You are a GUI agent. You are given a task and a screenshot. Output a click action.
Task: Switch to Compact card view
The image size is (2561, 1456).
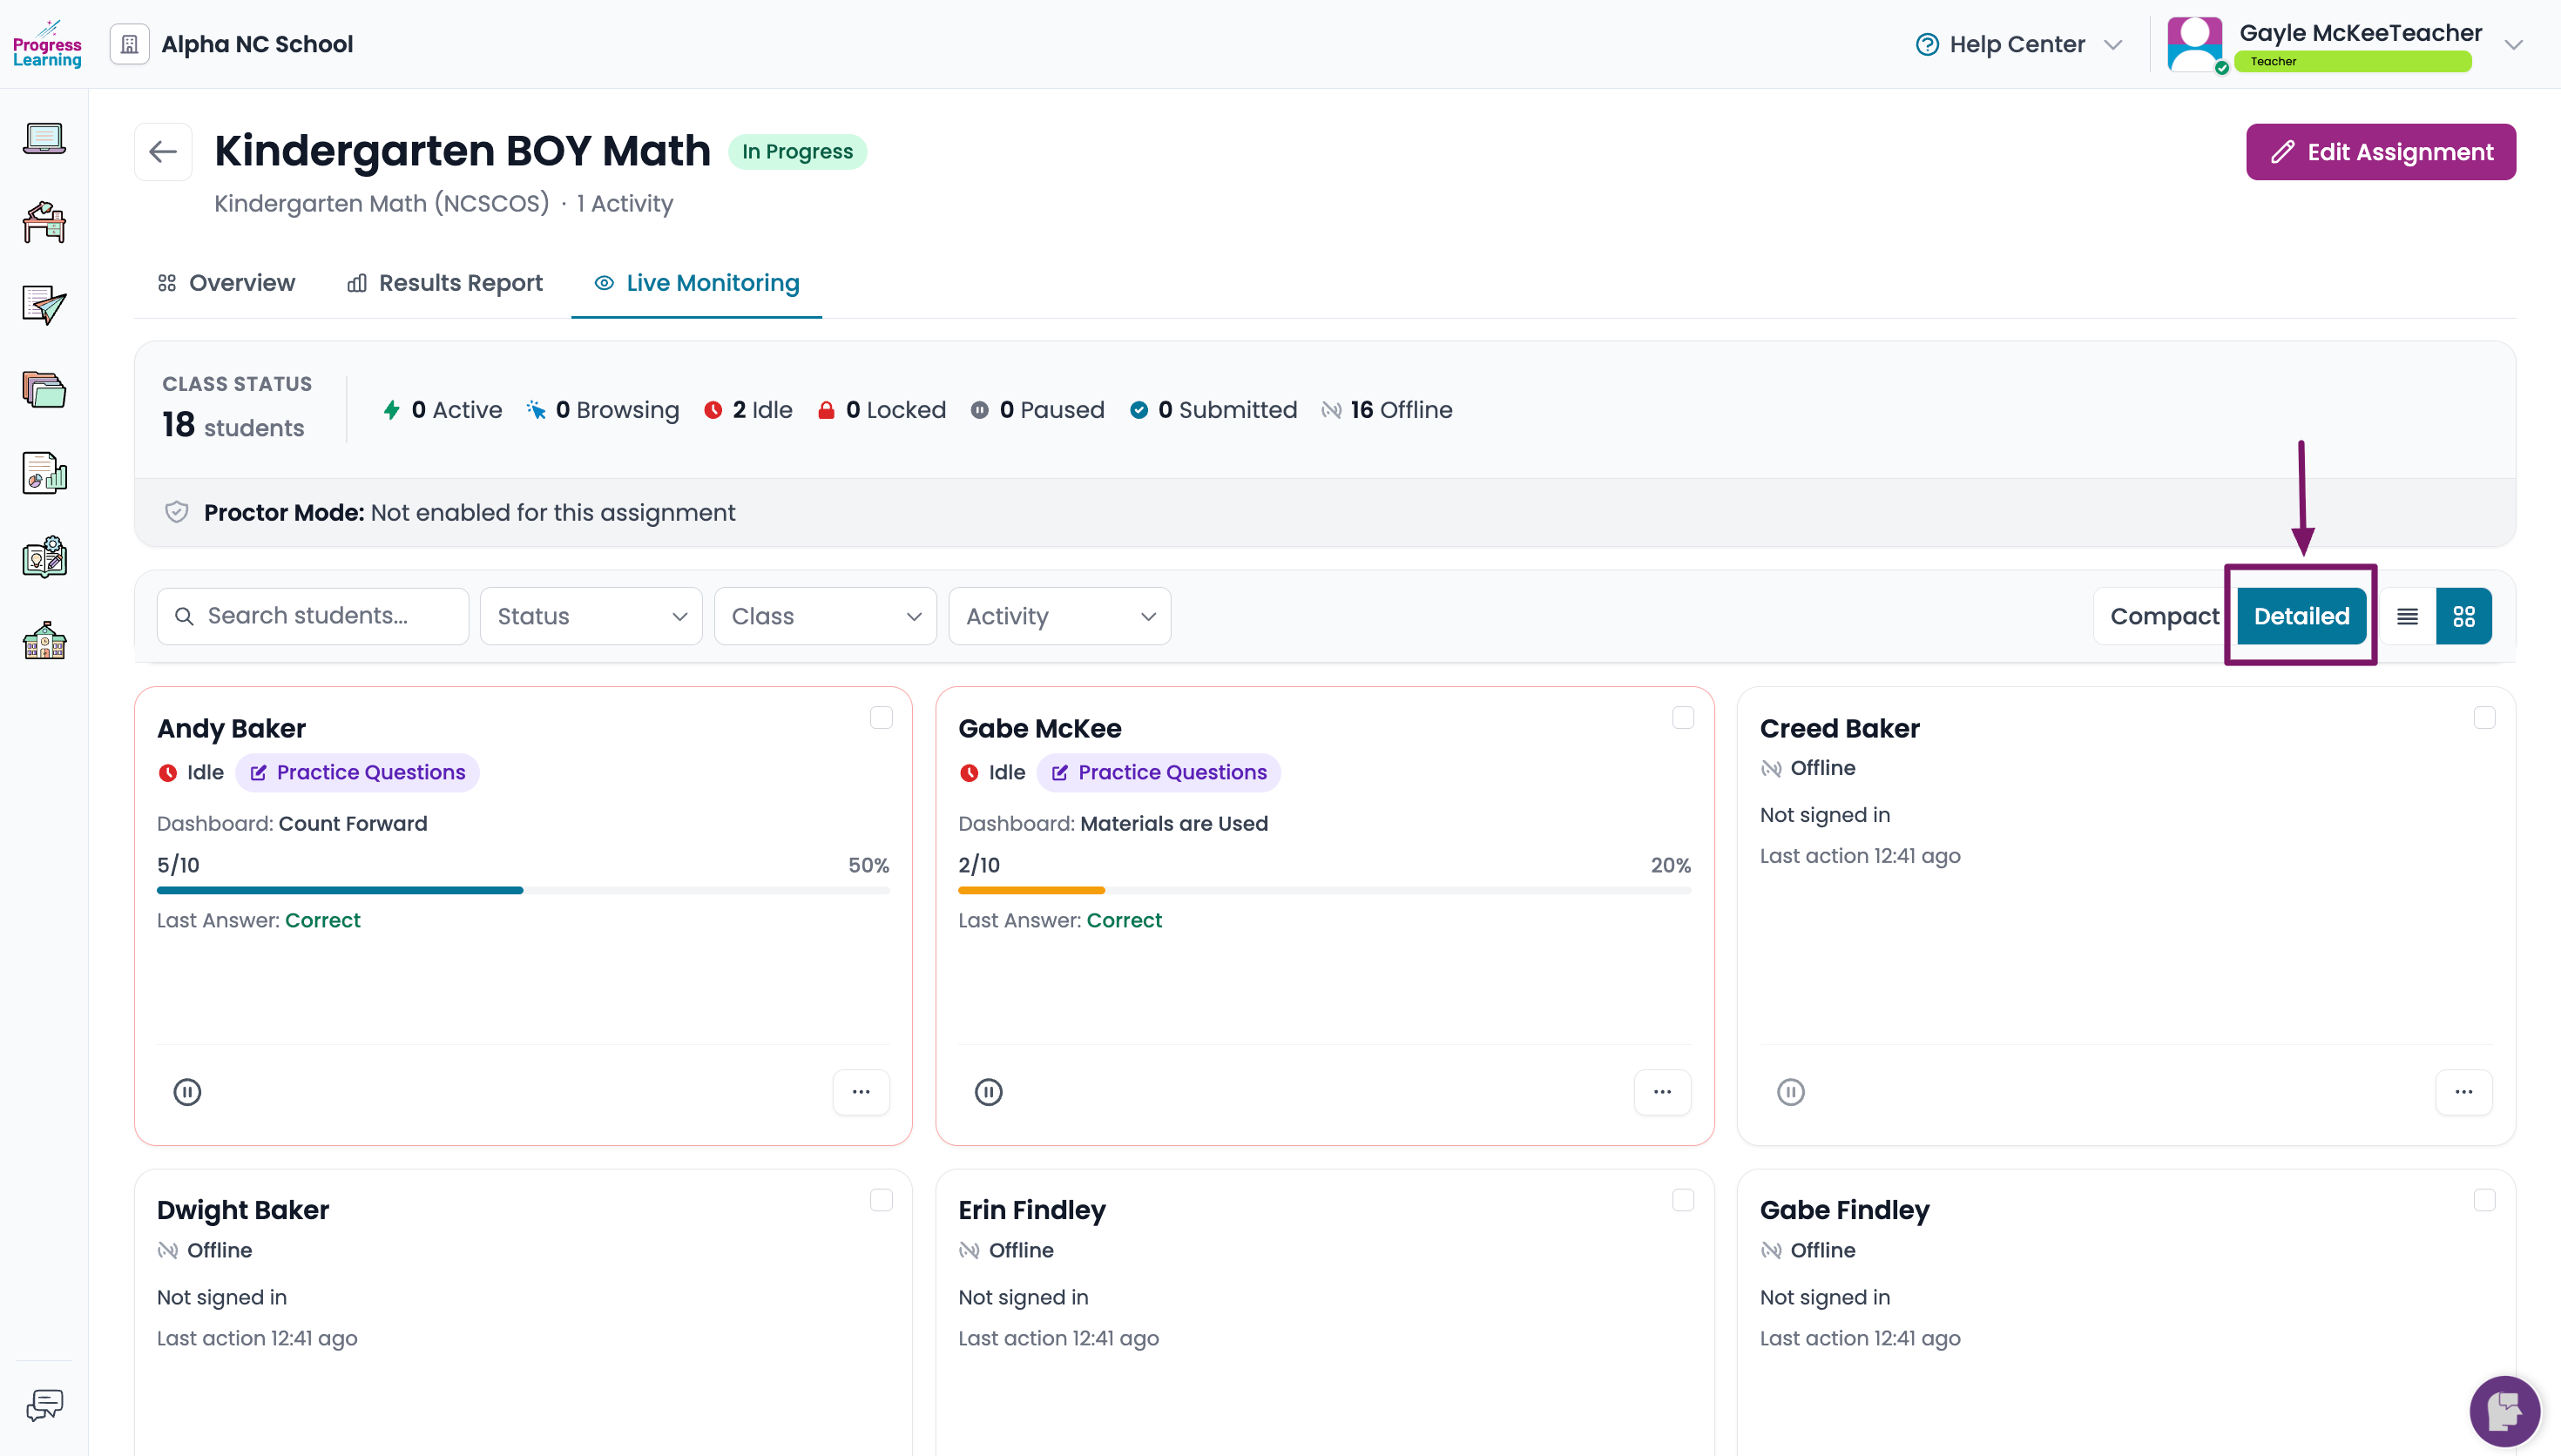tap(2164, 616)
